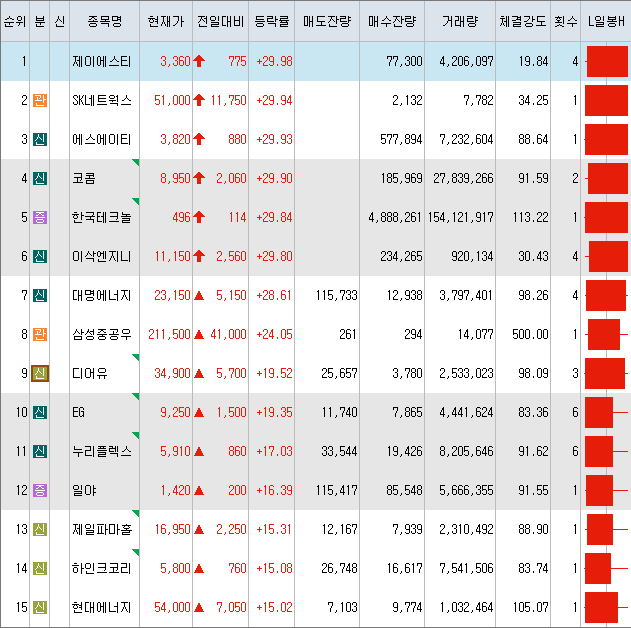
Task: Select stock name 하인크코리
Action: 102,568
